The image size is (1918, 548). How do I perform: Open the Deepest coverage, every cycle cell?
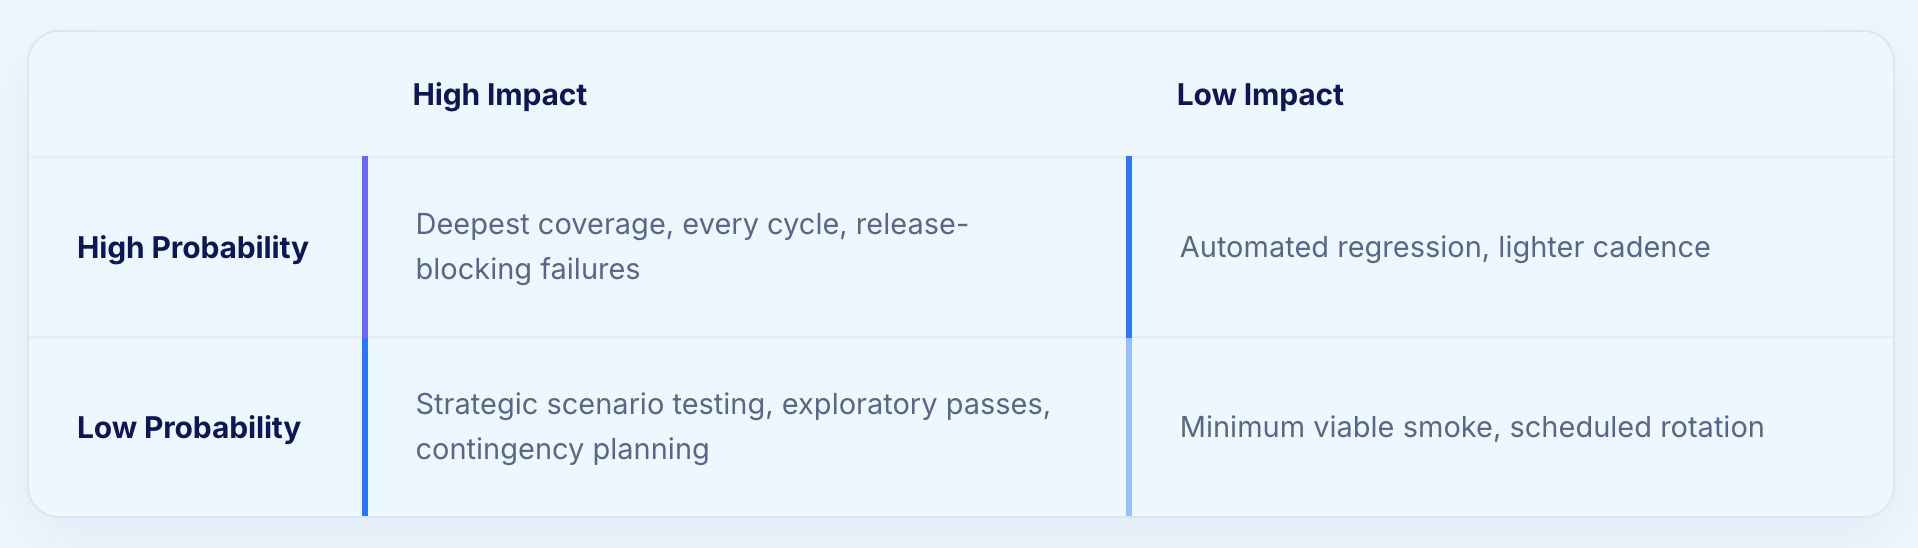pyautogui.click(x=745, y=247)
